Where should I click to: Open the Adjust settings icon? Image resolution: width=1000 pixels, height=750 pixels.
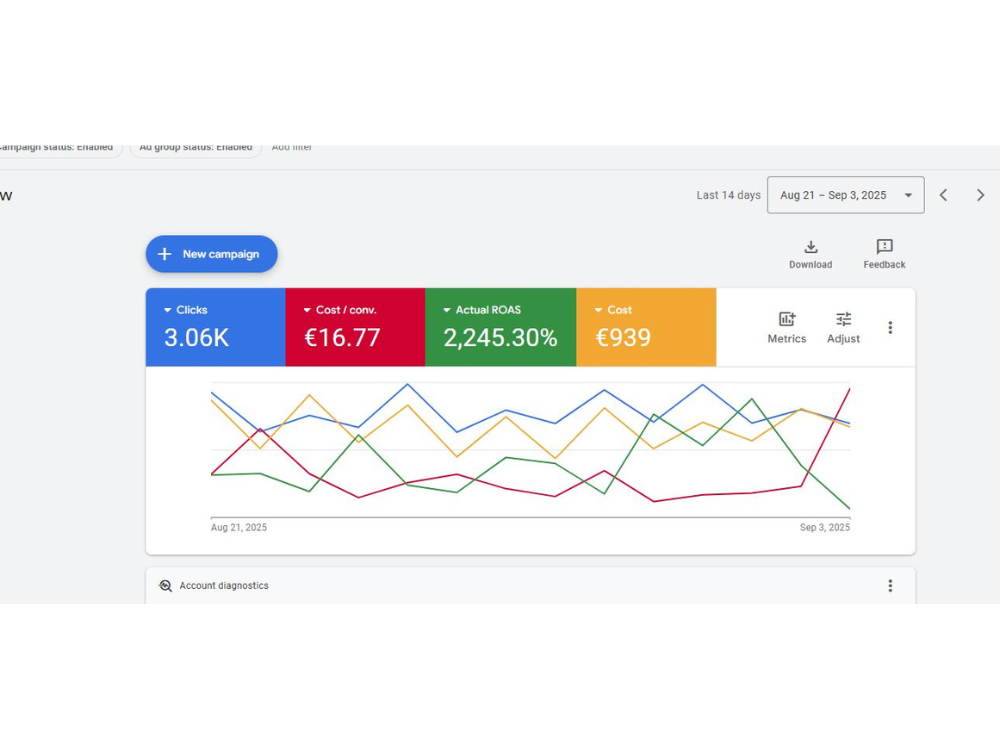click(843, 321)
